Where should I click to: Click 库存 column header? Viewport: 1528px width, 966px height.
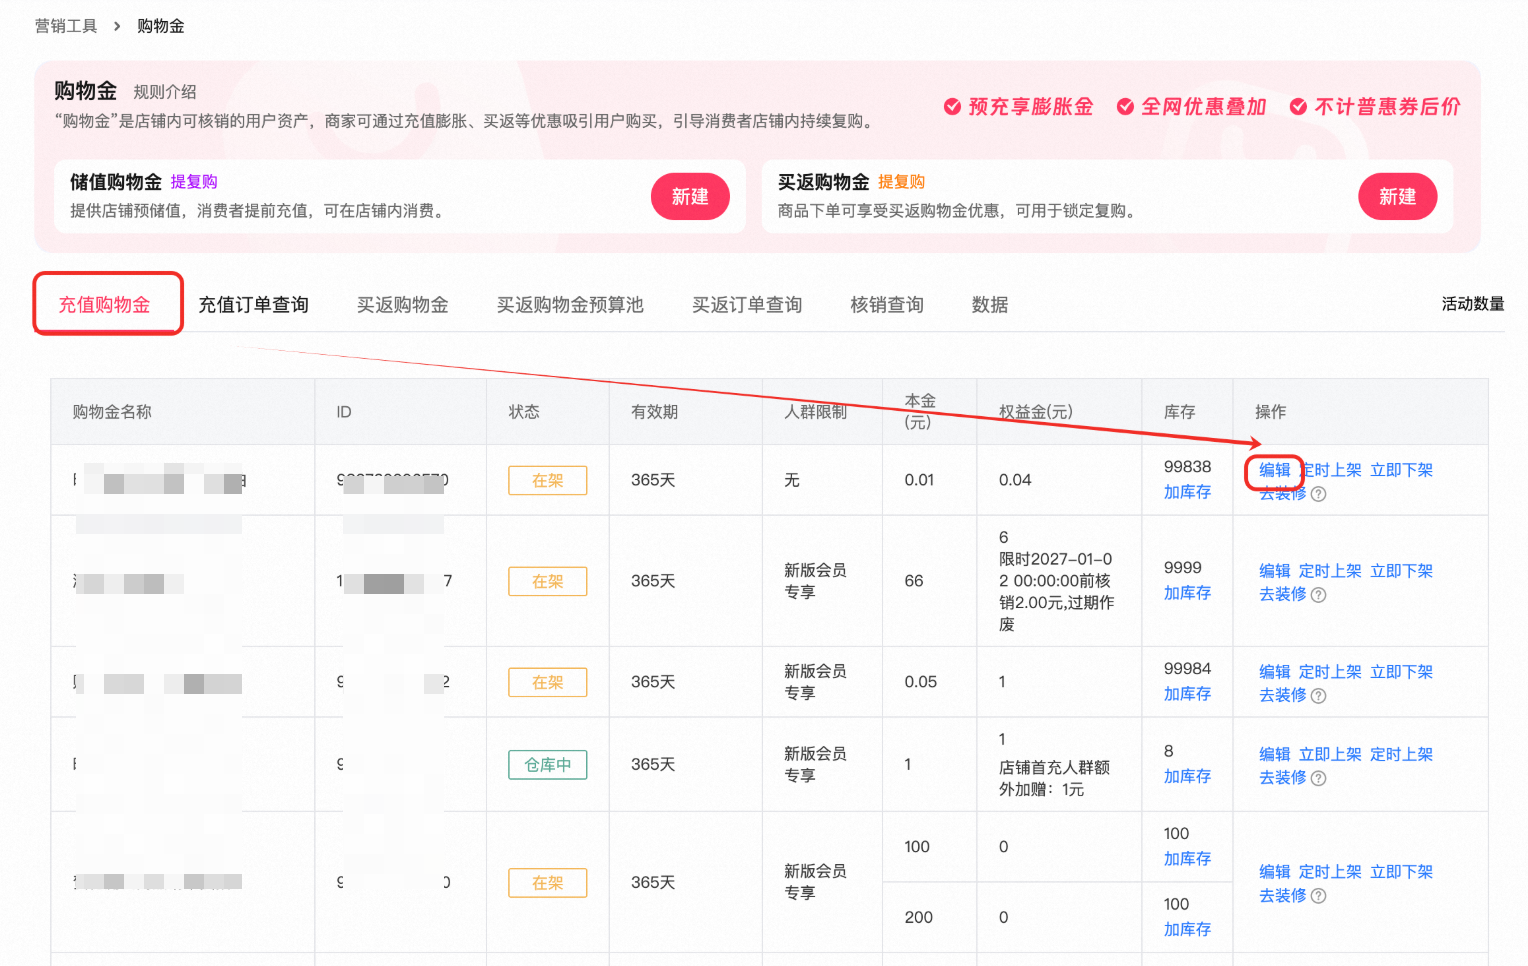[1180, 412]
